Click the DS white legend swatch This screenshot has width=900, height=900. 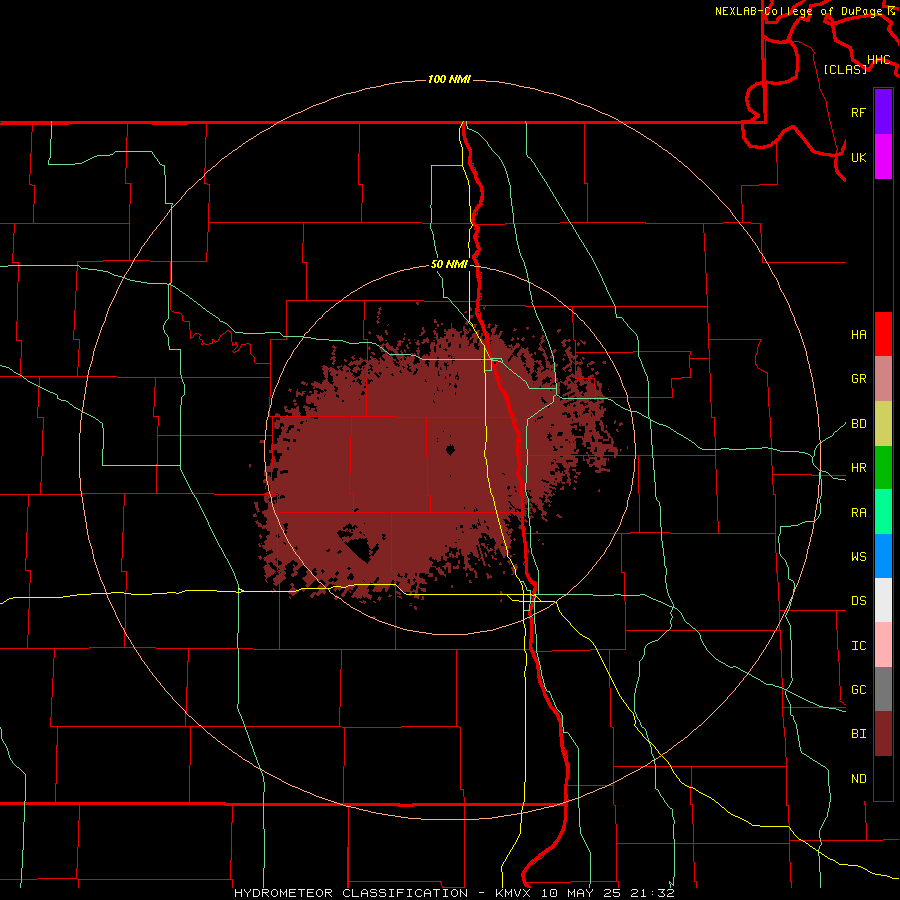tap(883, 600)
